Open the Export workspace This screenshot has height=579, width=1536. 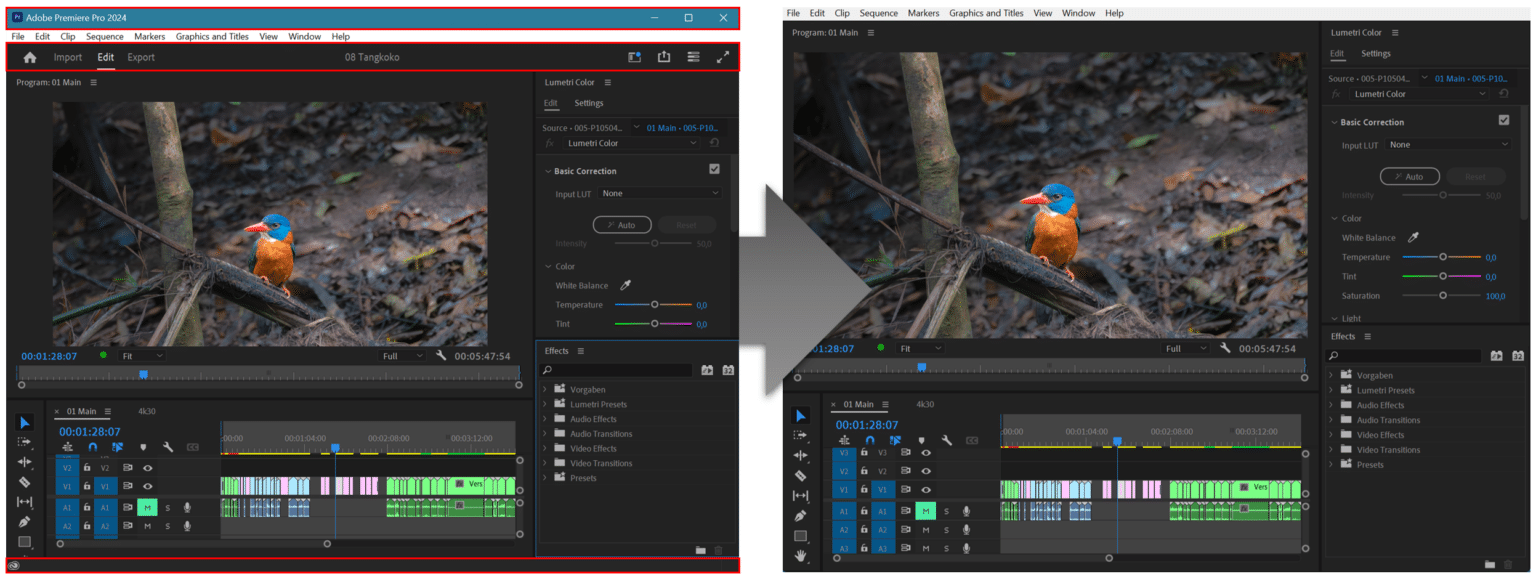tap(140, 57)
